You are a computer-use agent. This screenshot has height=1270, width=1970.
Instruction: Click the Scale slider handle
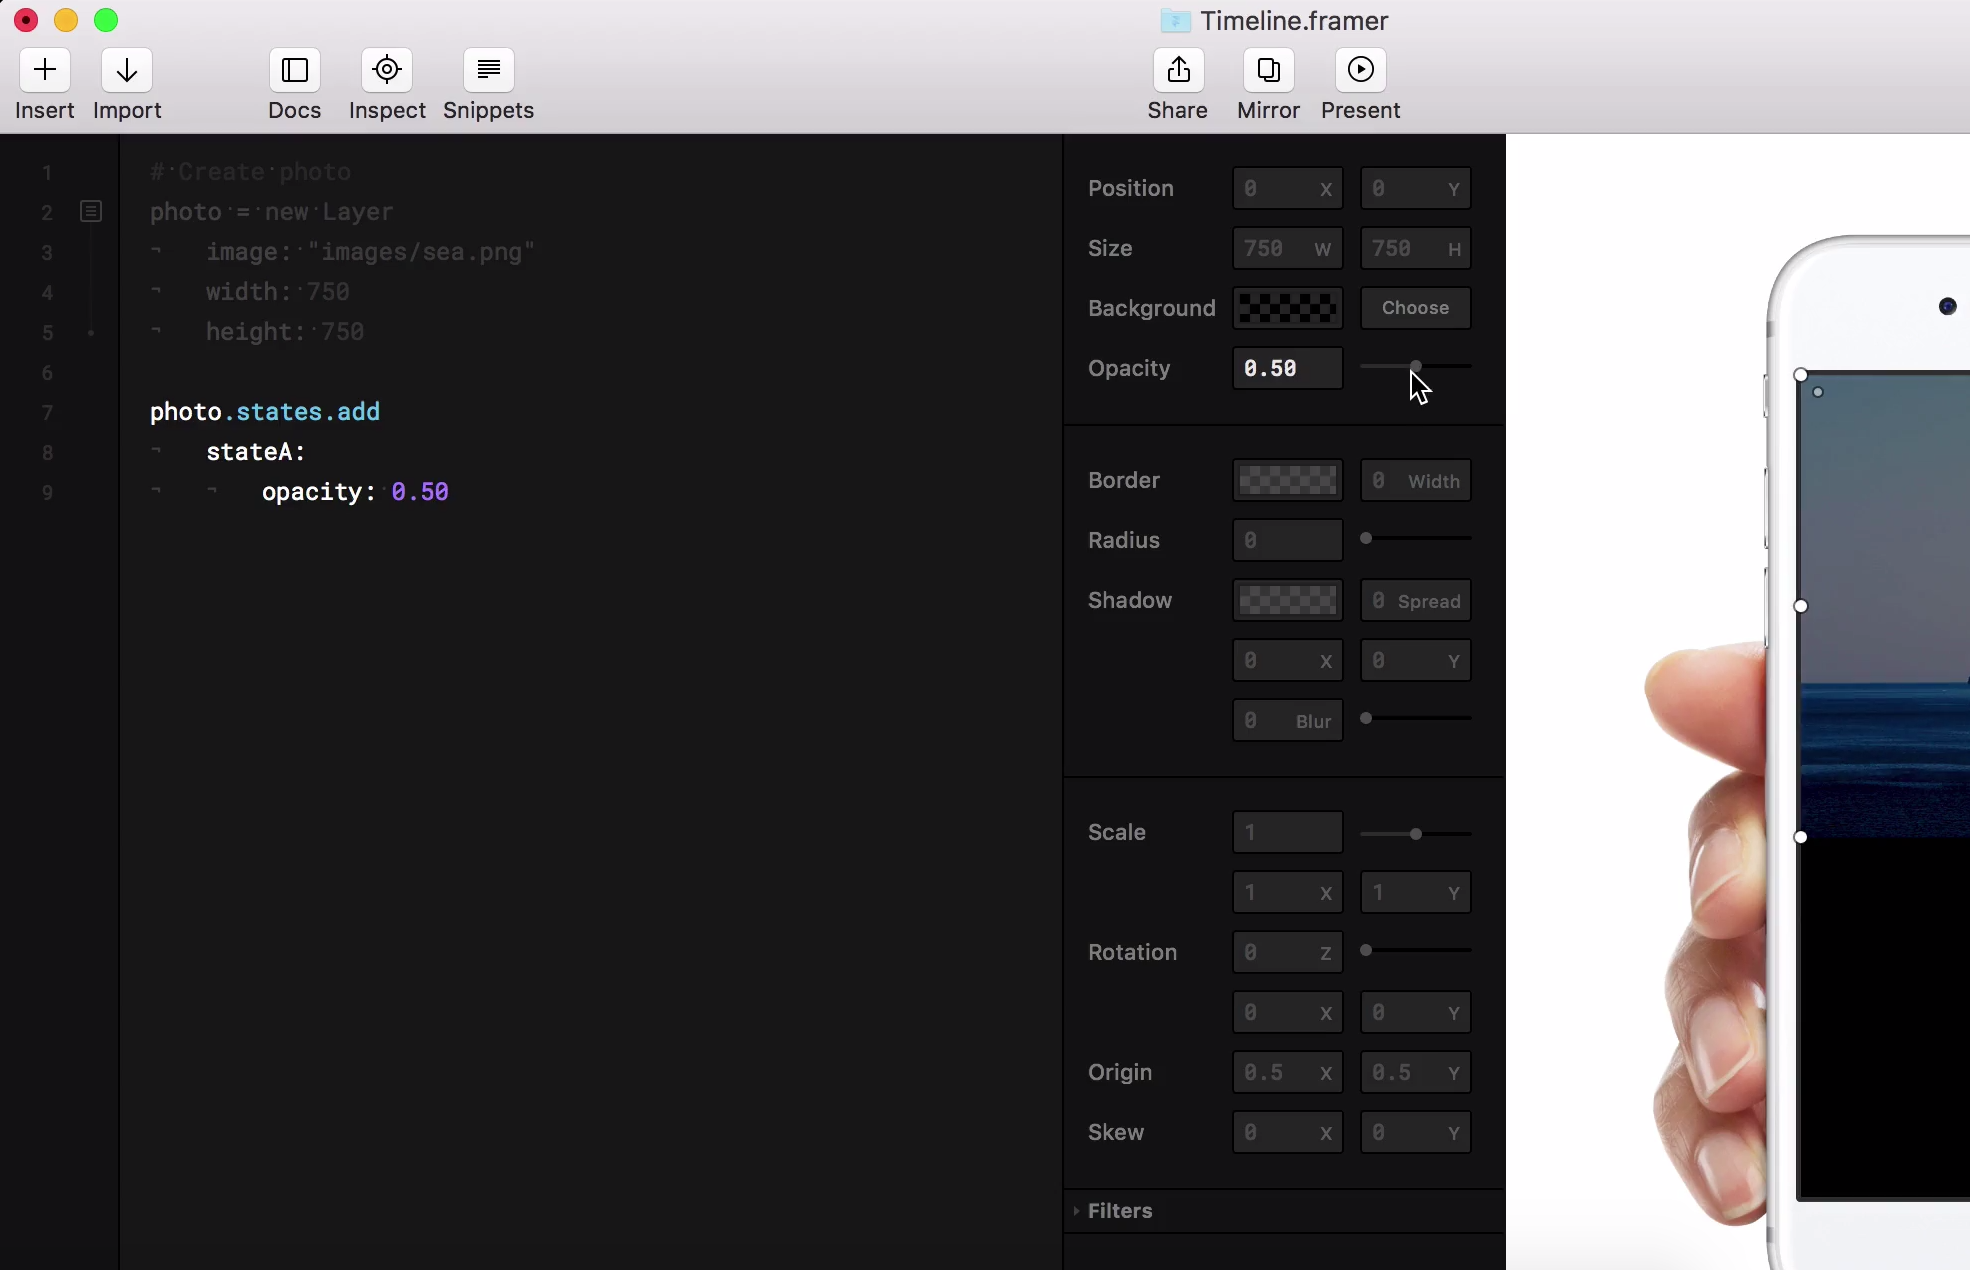pyautogui.click(x=1416, y=834)
